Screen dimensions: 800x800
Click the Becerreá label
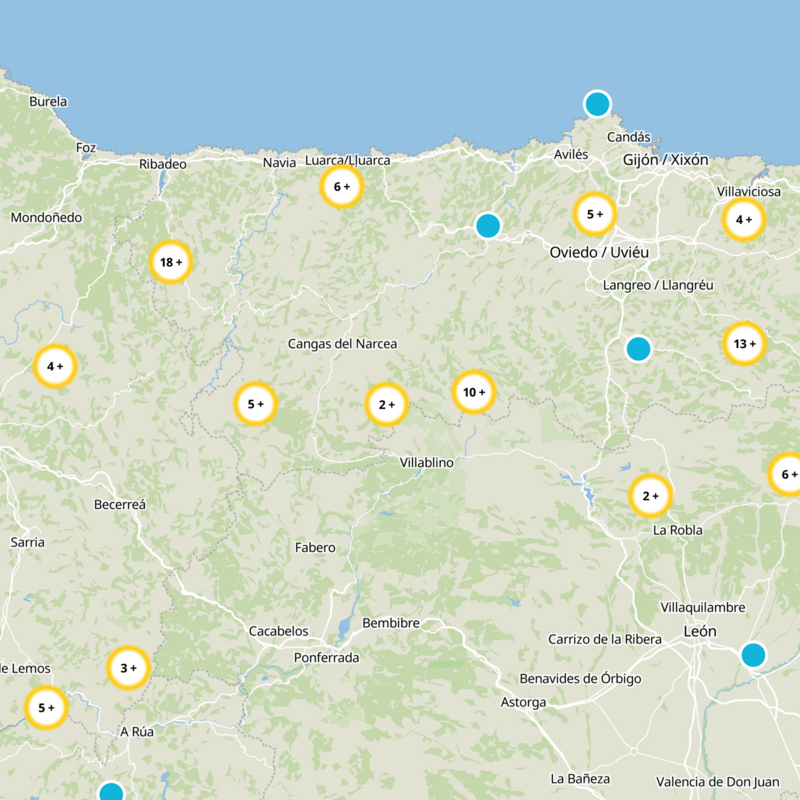click(120, 504)
